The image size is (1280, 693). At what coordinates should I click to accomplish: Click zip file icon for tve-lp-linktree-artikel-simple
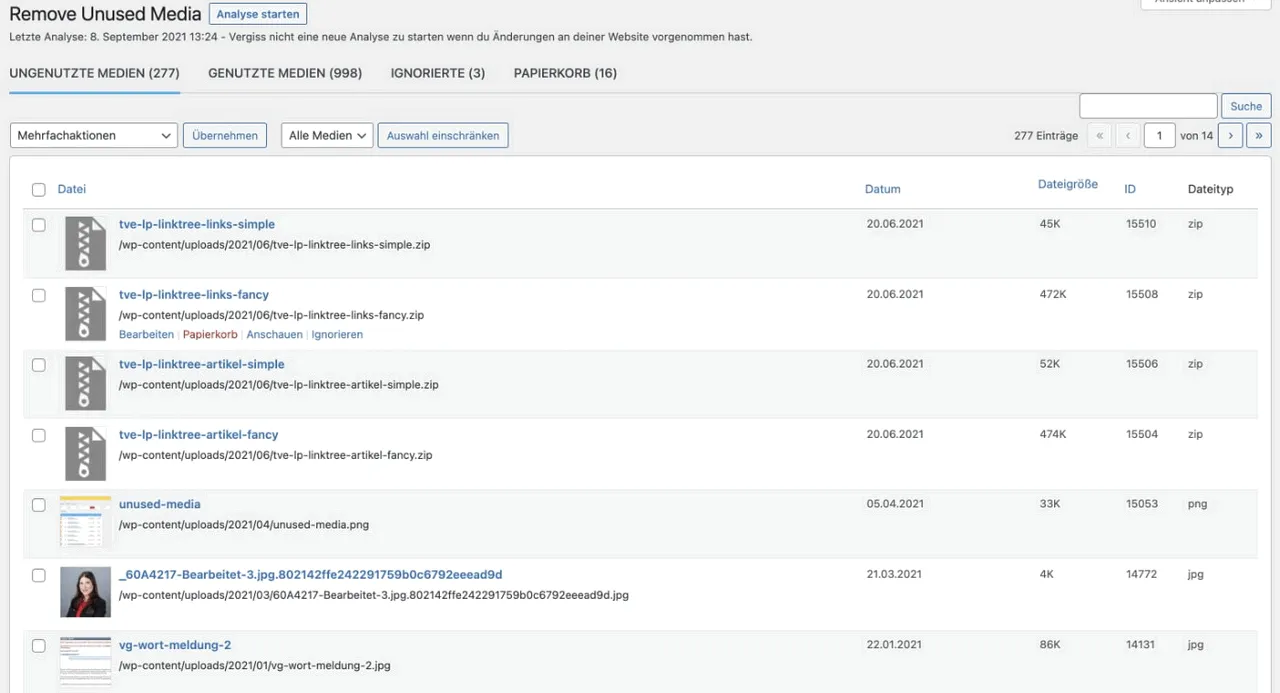click(85, 383)
